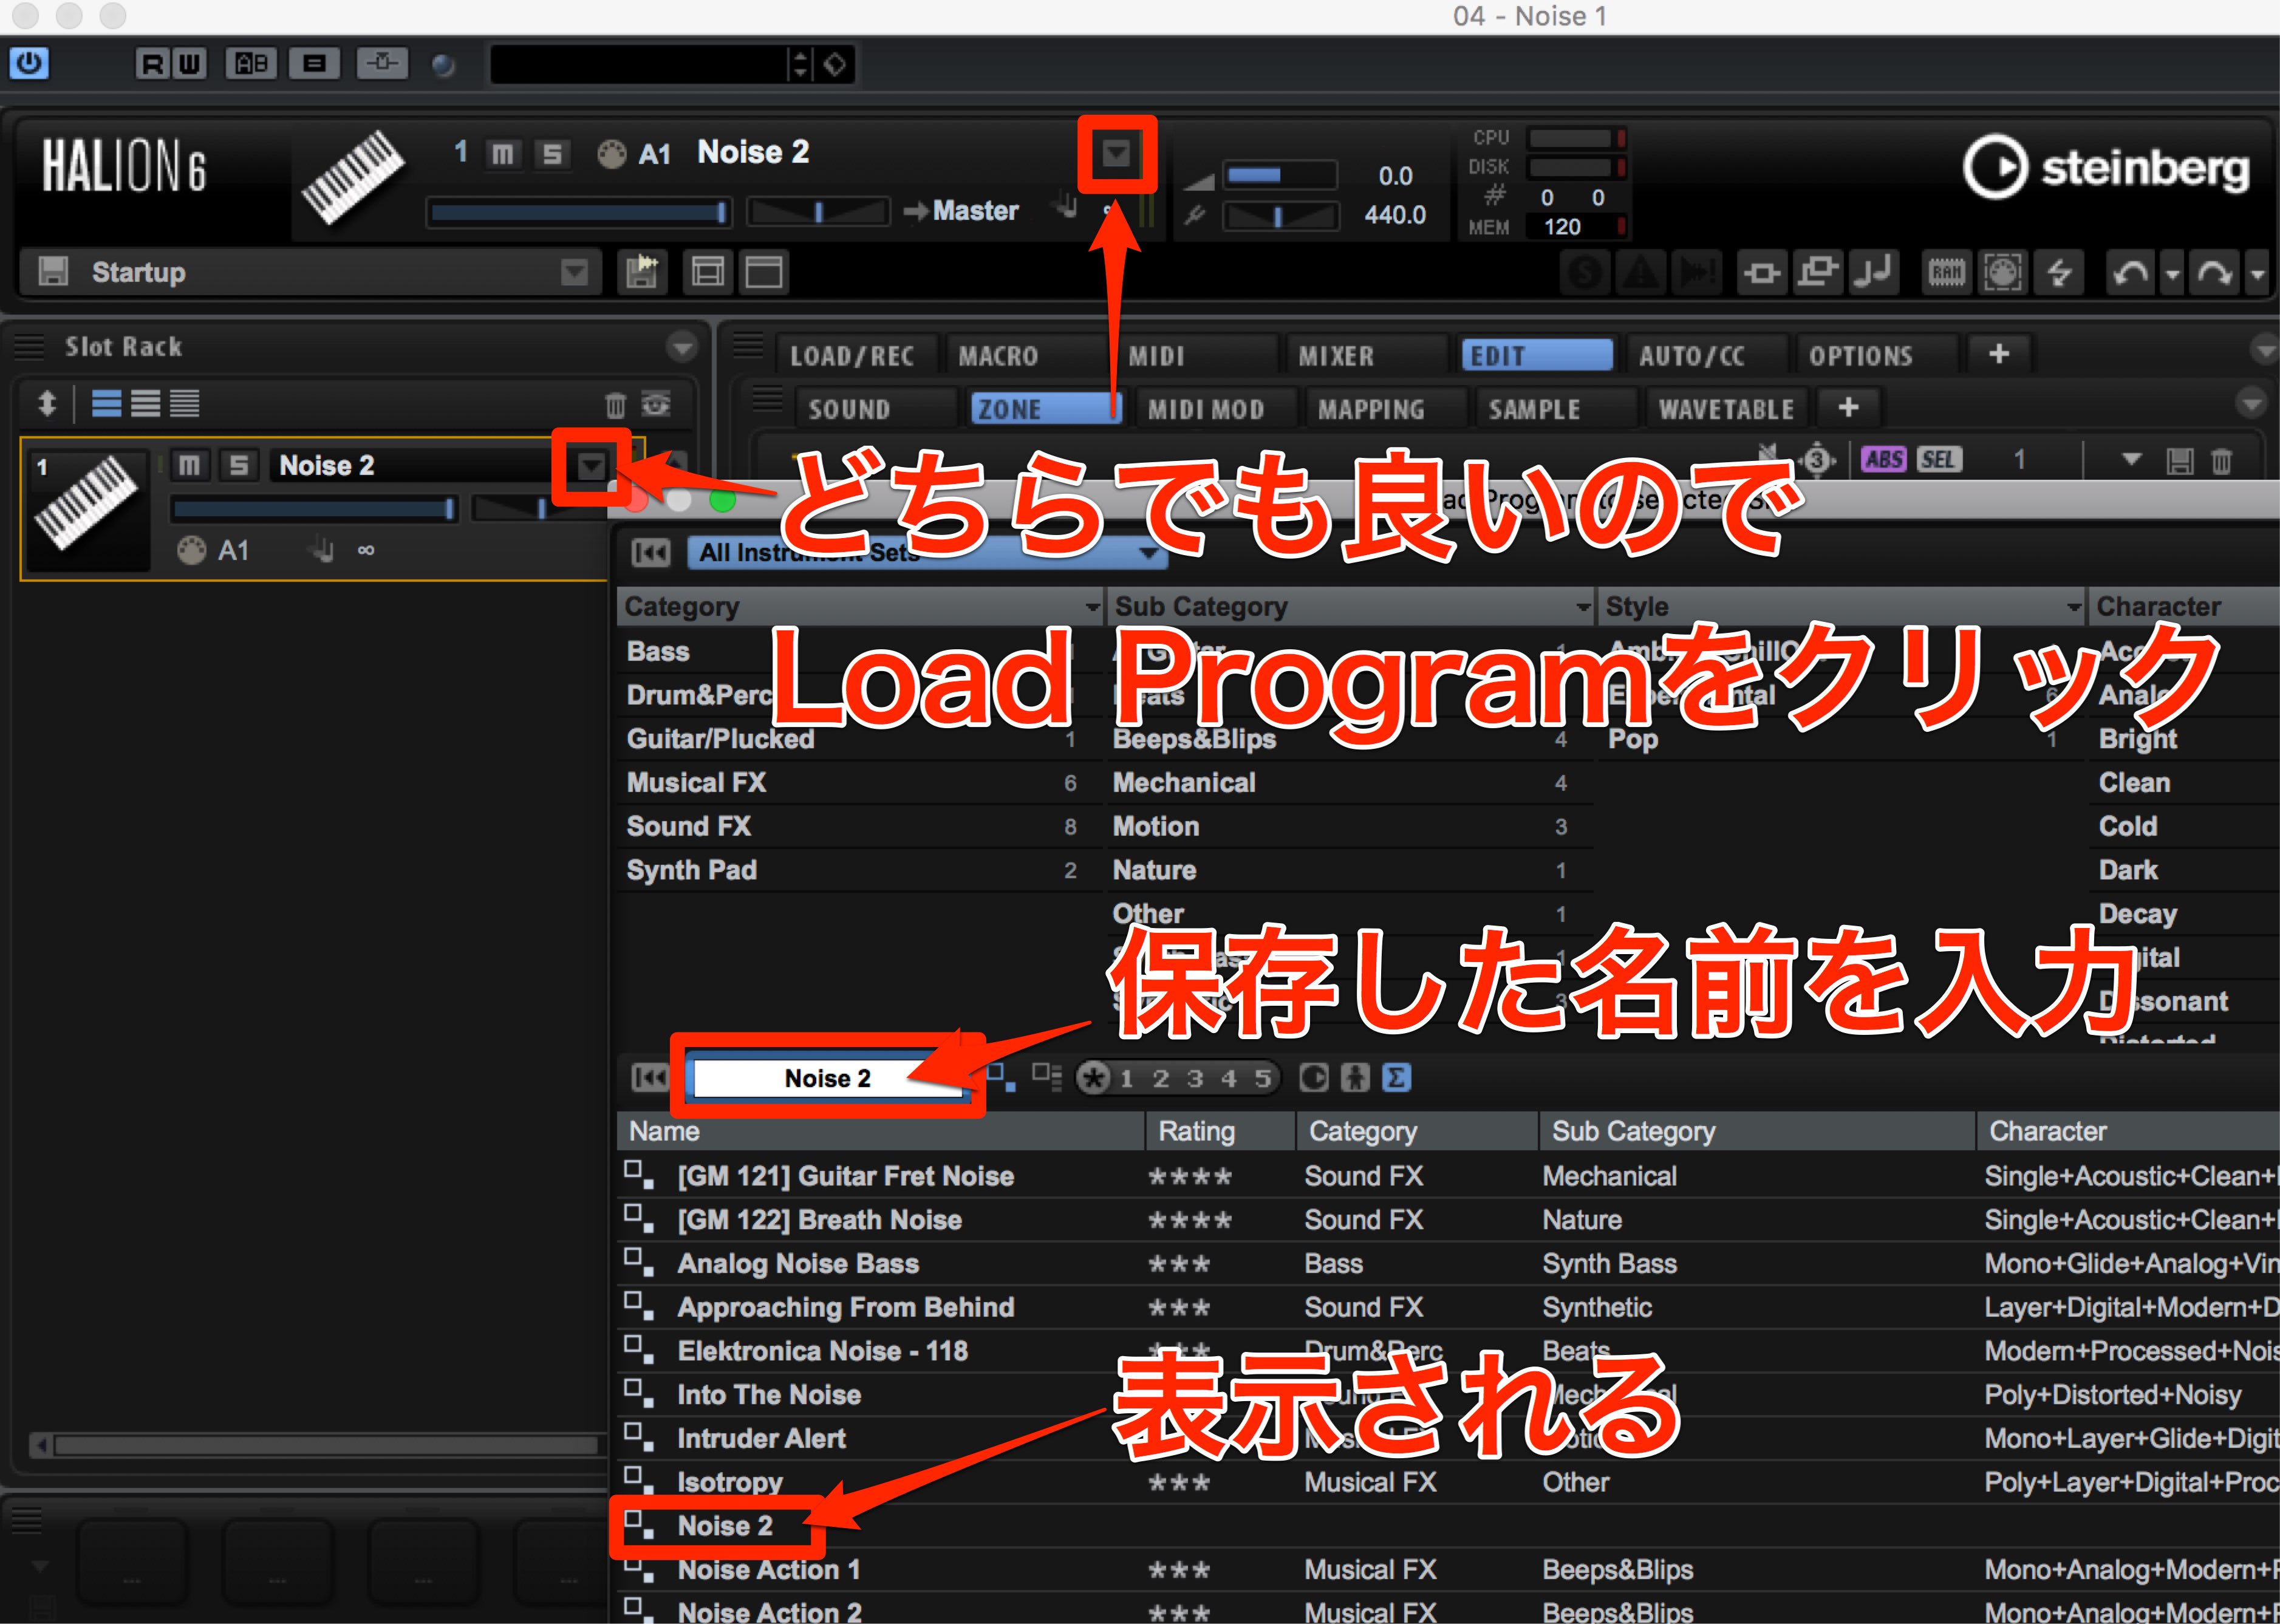2280x1624 pixels.
Task: Open the Startup preset dropdown
Action: 574,272
